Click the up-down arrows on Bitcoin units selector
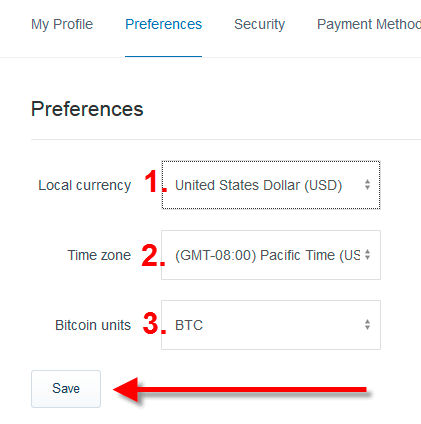Image resolution: width=421 pixels, height=424 pixels. (367, 325)
